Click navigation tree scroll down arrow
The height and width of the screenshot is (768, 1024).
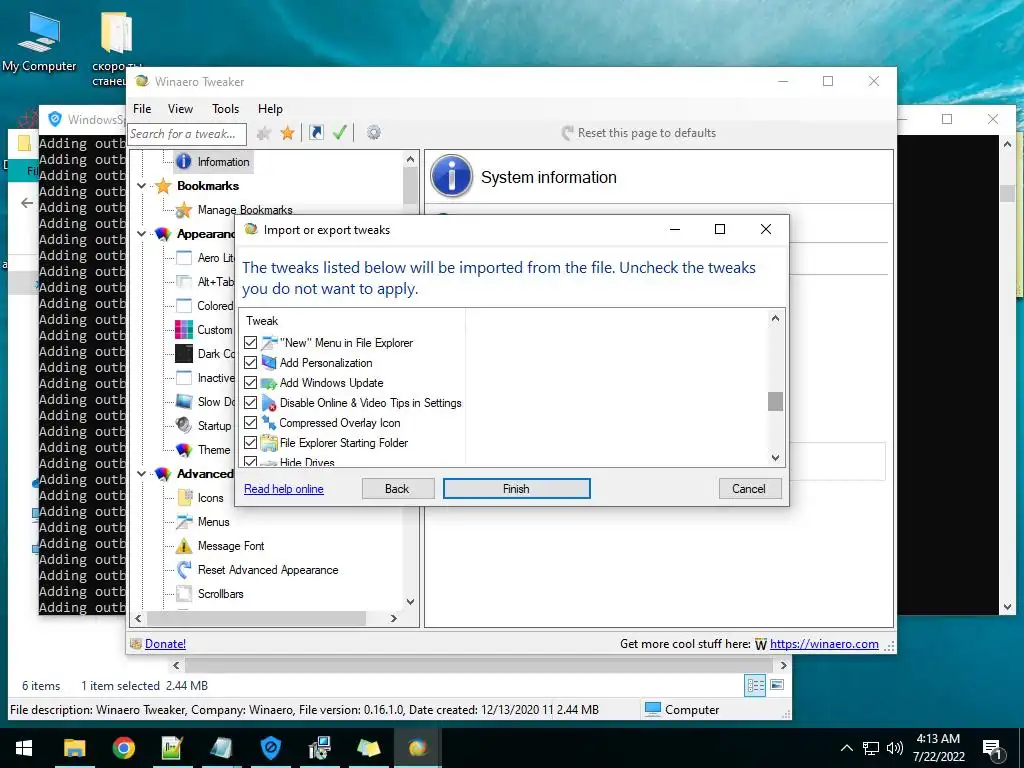pyautogui.click(x=410, y=601)
